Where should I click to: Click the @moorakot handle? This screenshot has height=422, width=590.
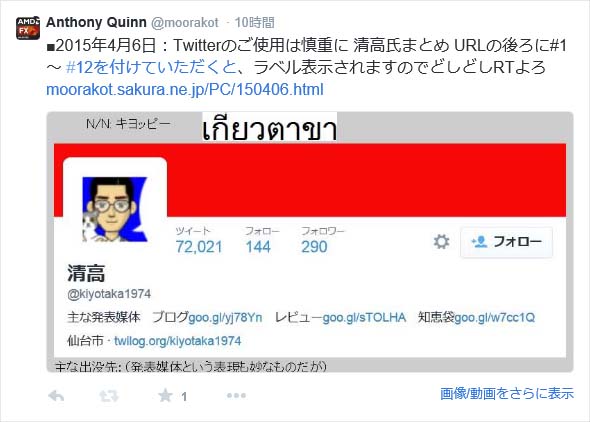pos(185,23)
